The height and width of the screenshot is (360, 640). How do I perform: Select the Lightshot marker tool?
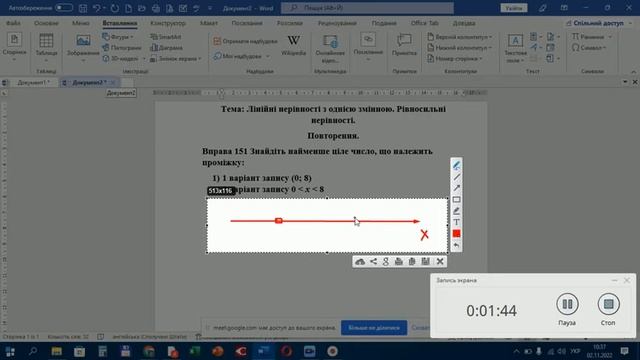point(456,211)
